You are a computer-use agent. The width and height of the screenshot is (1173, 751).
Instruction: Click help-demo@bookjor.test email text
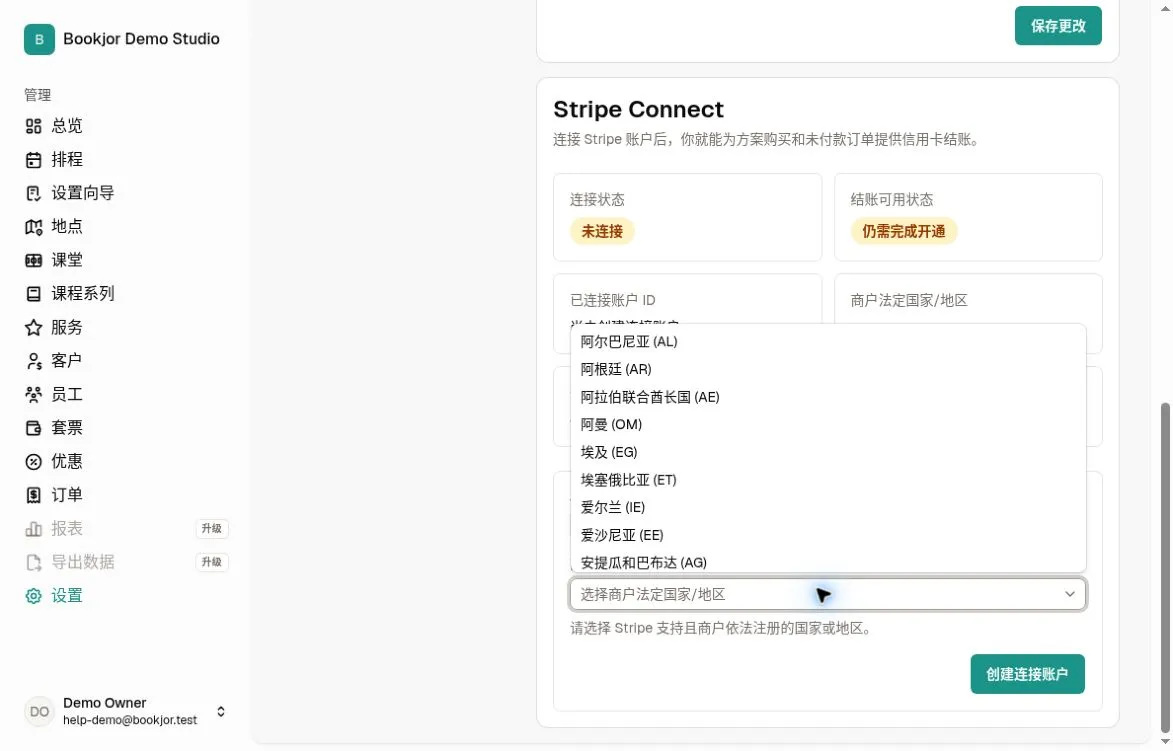click(x=130, y=720)
